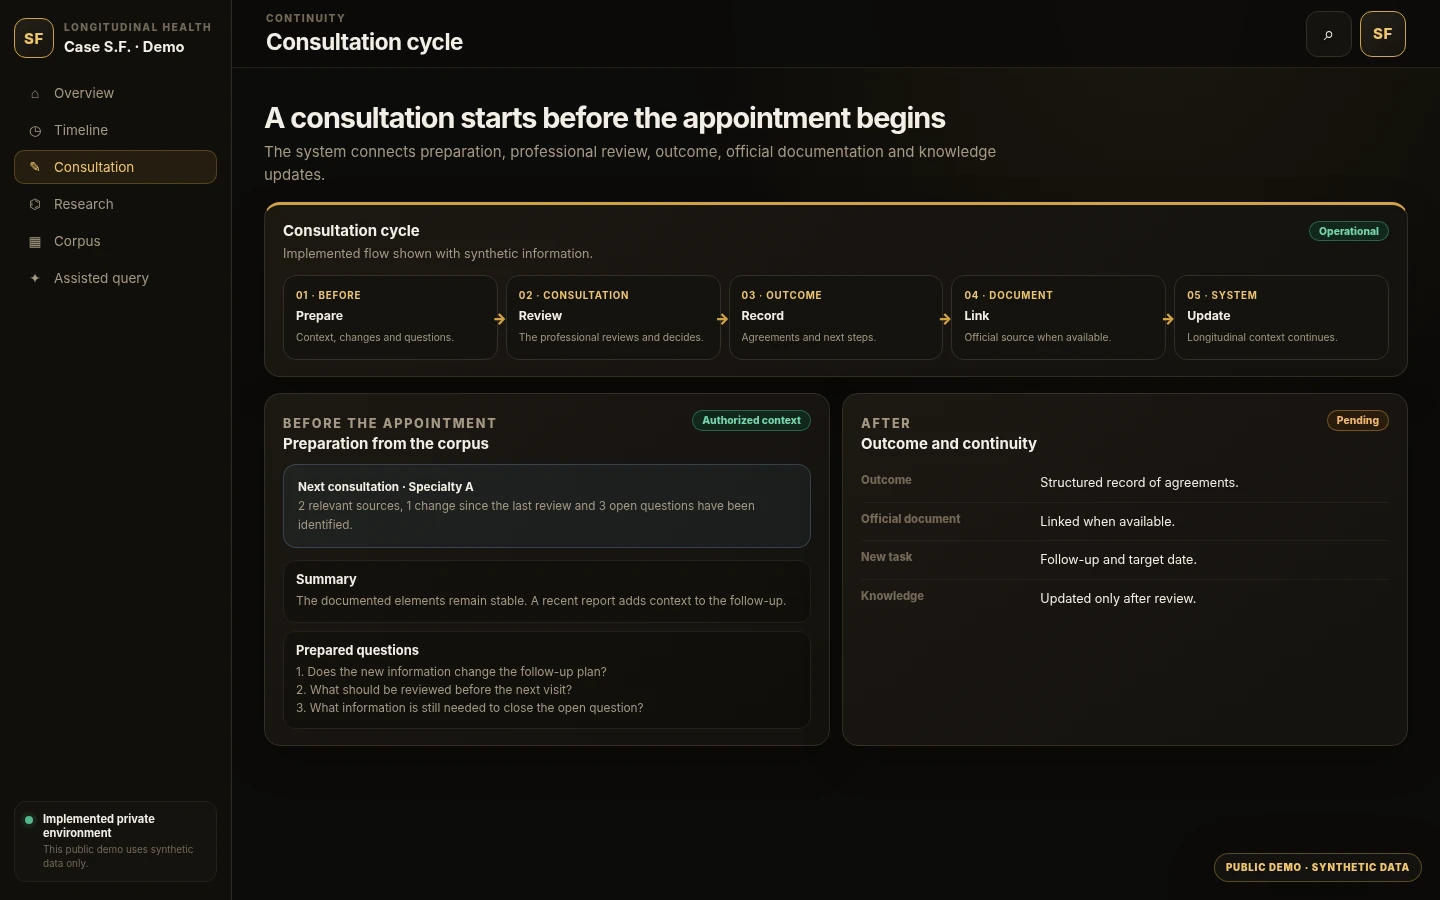
Task: Click "What should be reviewed before the next visit?"
Action: pyautogui.click(x=434, y=690)
